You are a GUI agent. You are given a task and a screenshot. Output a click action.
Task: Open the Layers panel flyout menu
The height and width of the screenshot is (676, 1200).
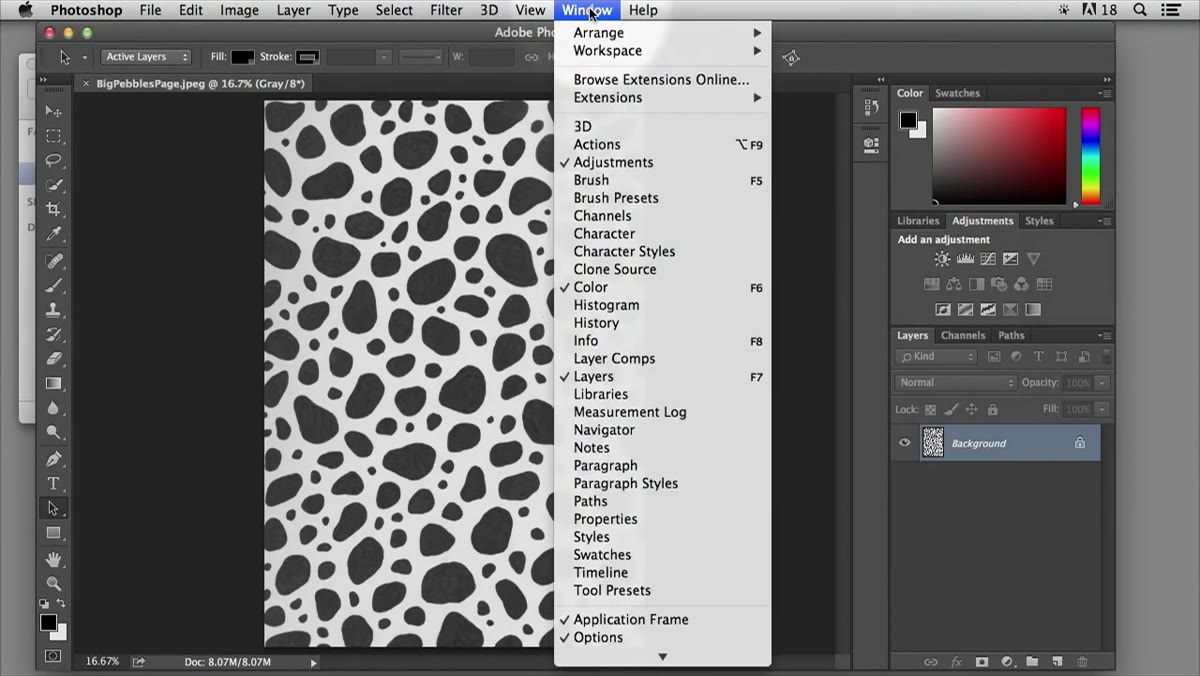1104,336
